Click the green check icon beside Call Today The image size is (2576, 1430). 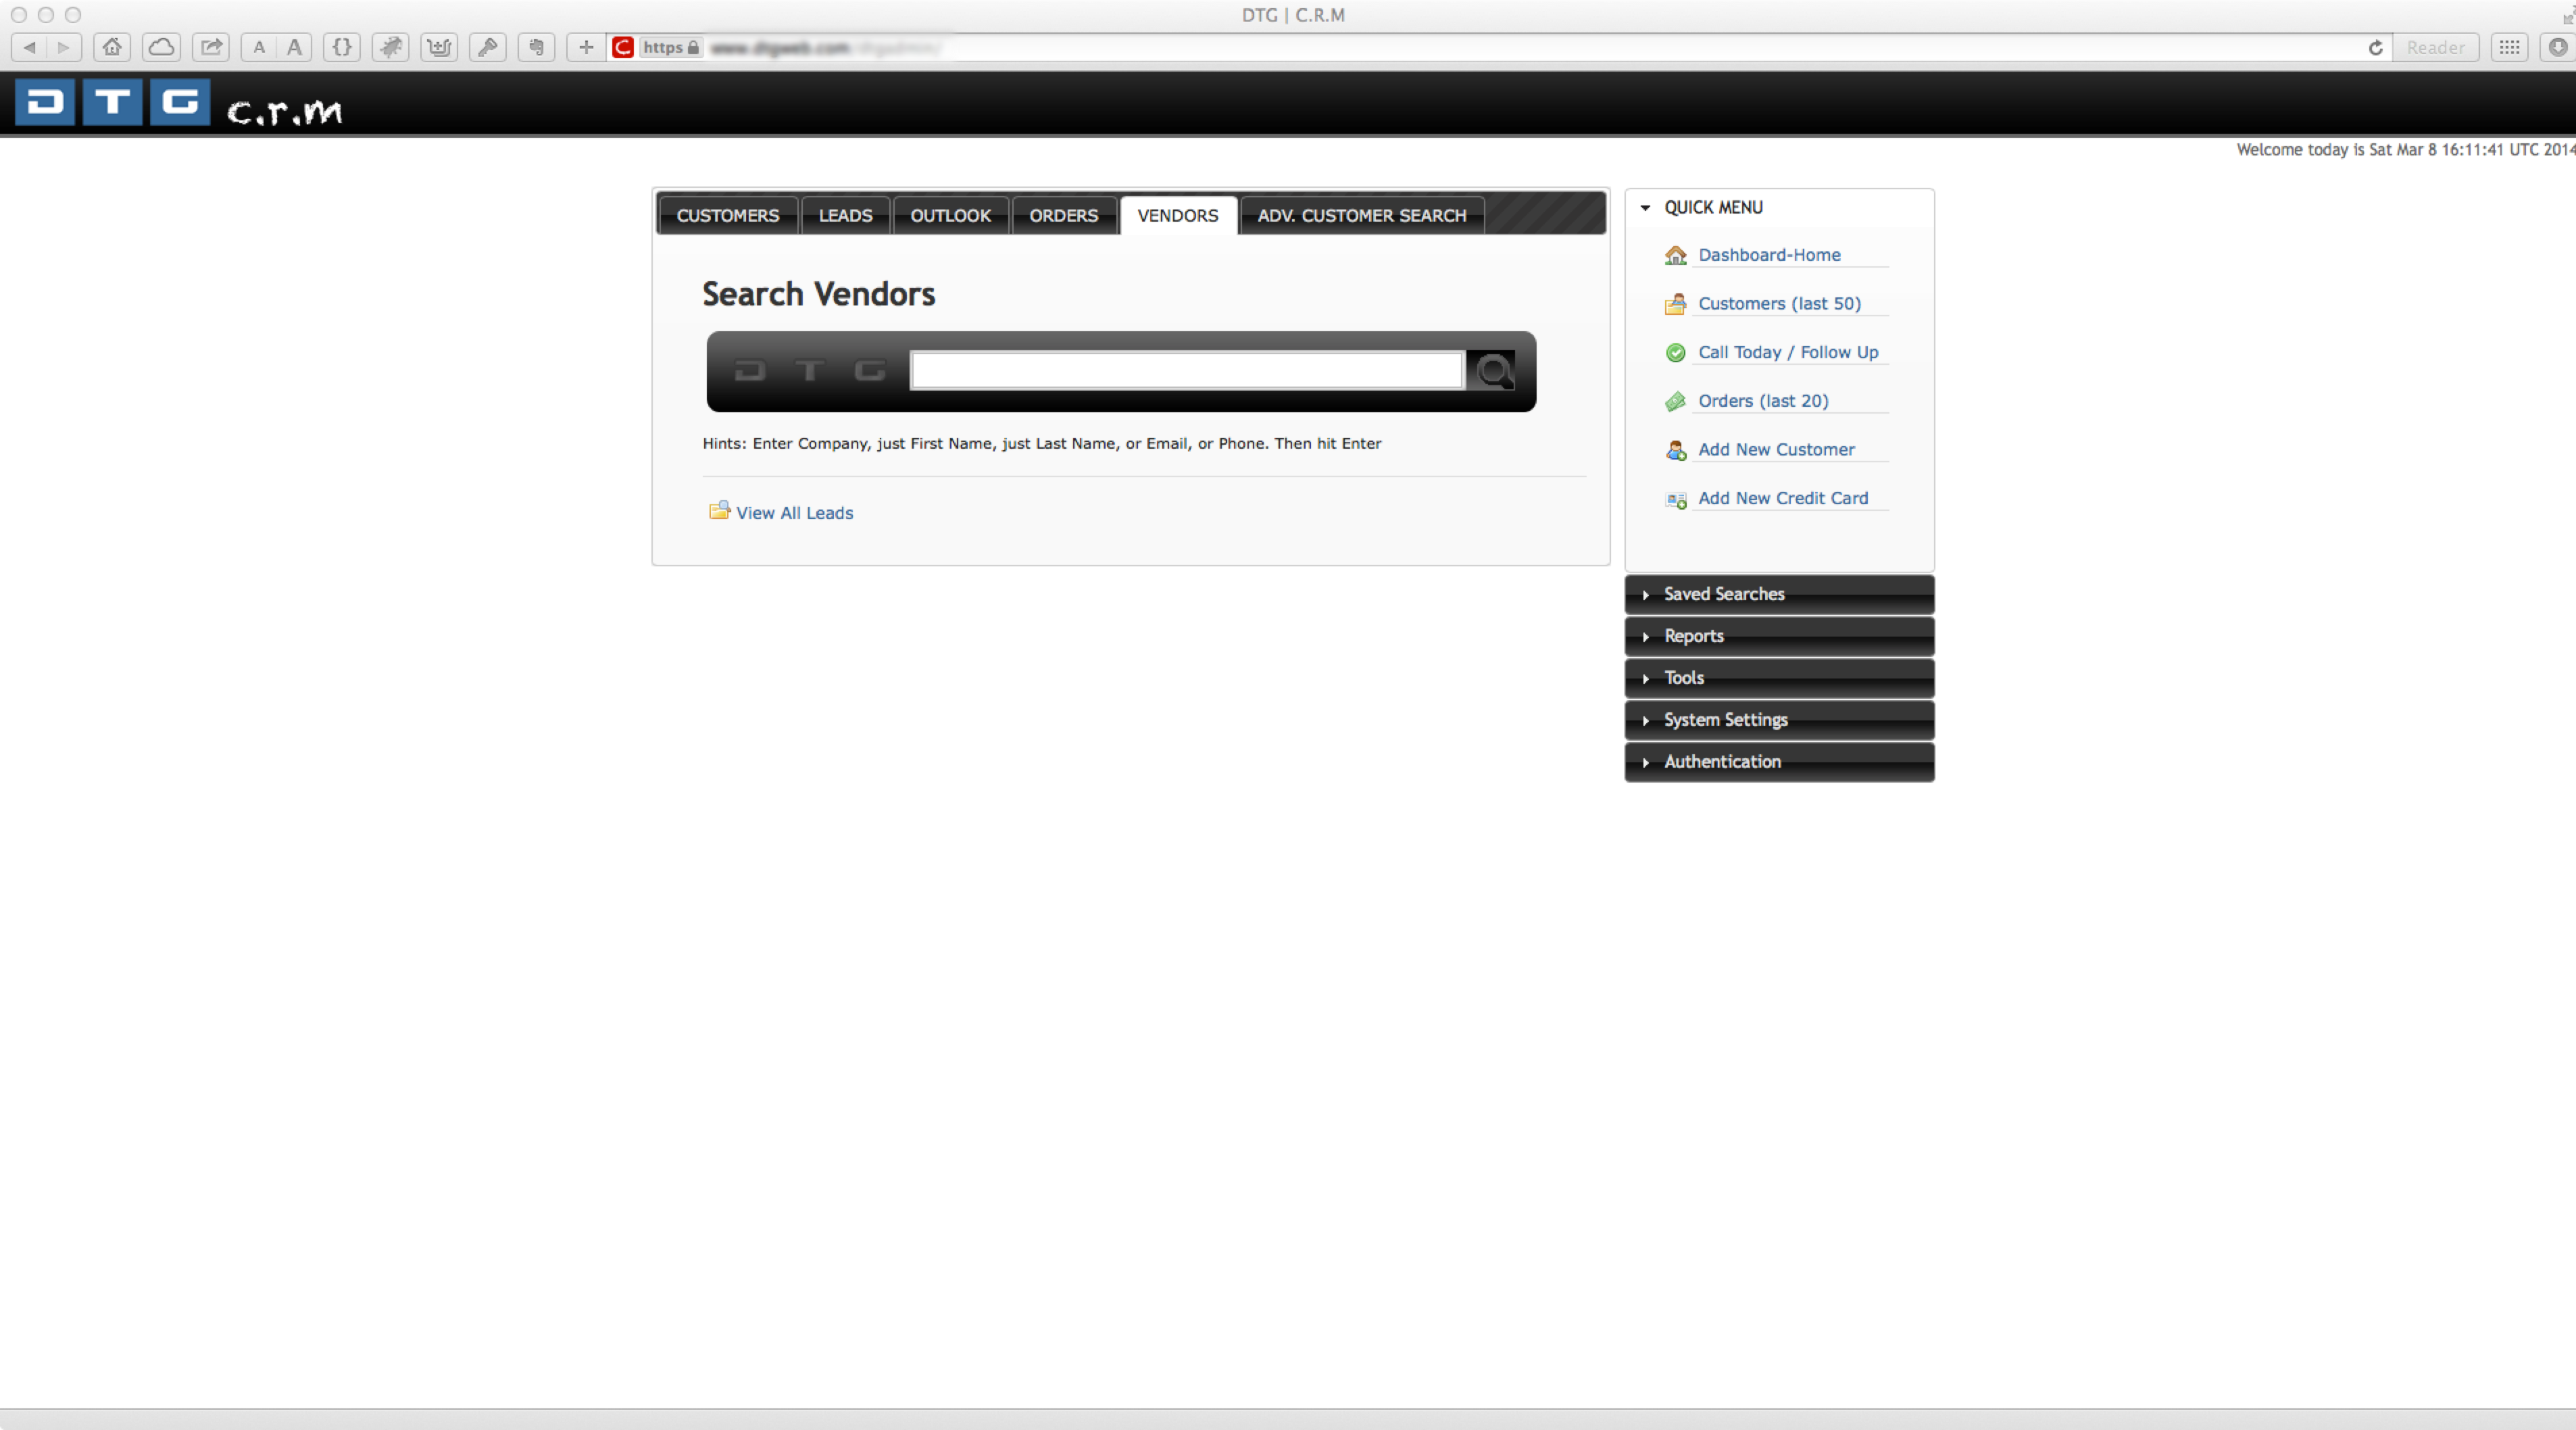coord(1676,352)
